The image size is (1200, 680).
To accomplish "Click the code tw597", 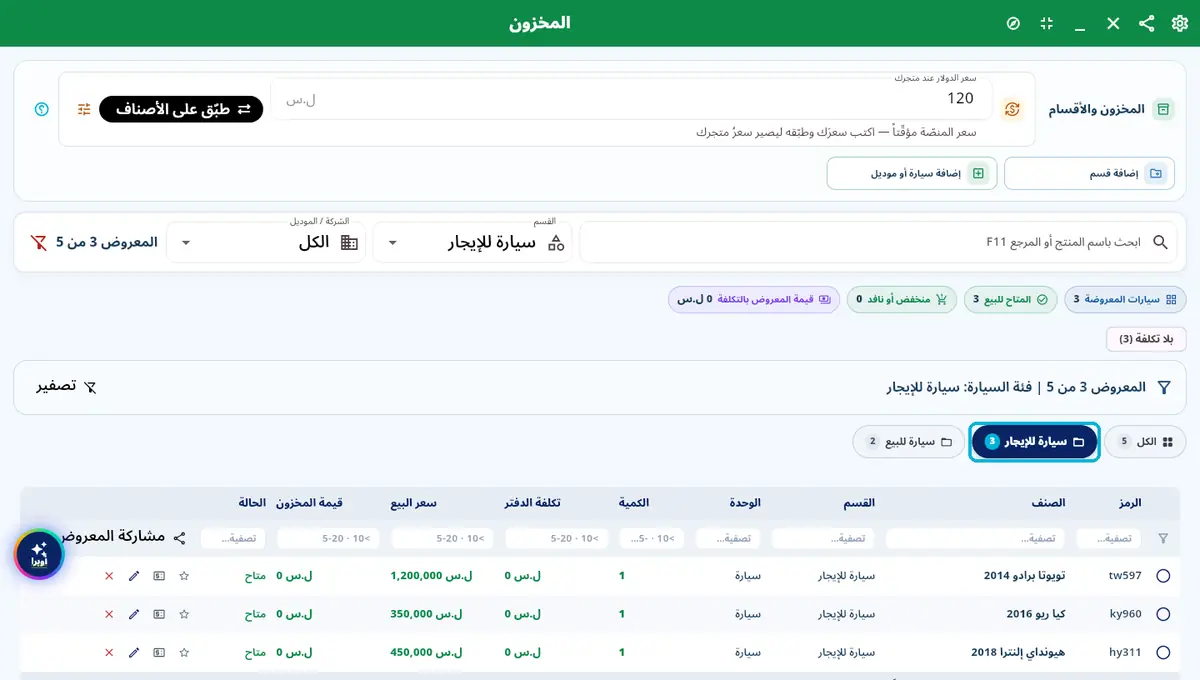I will coord(1125,576).
